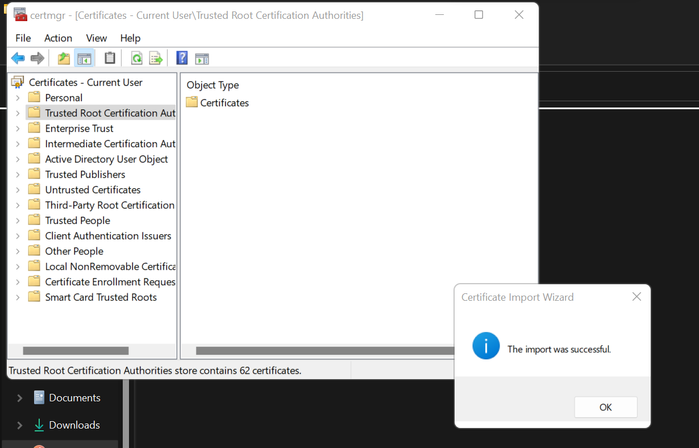The image size is (699, 448).
Task: Click the Refresh toolbar icon
Action: click(x=136, y=58)
